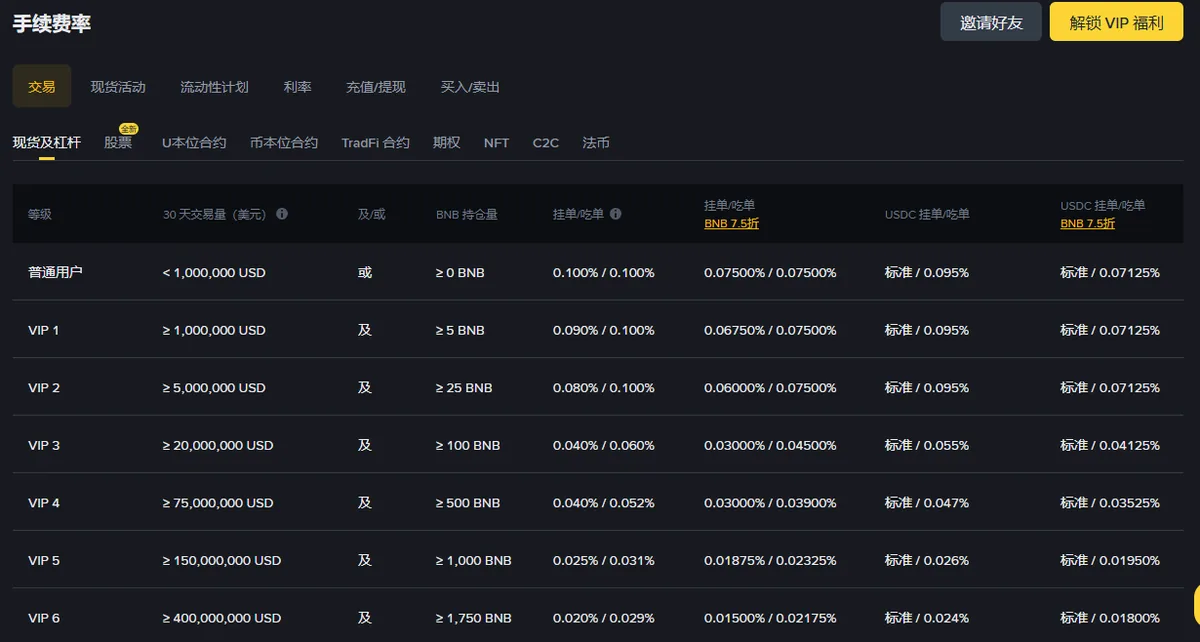The width and height of the screenshot is (1200, 642).
Task: Select 现货及杠杆 sub-tab
Action: [47, 143]
